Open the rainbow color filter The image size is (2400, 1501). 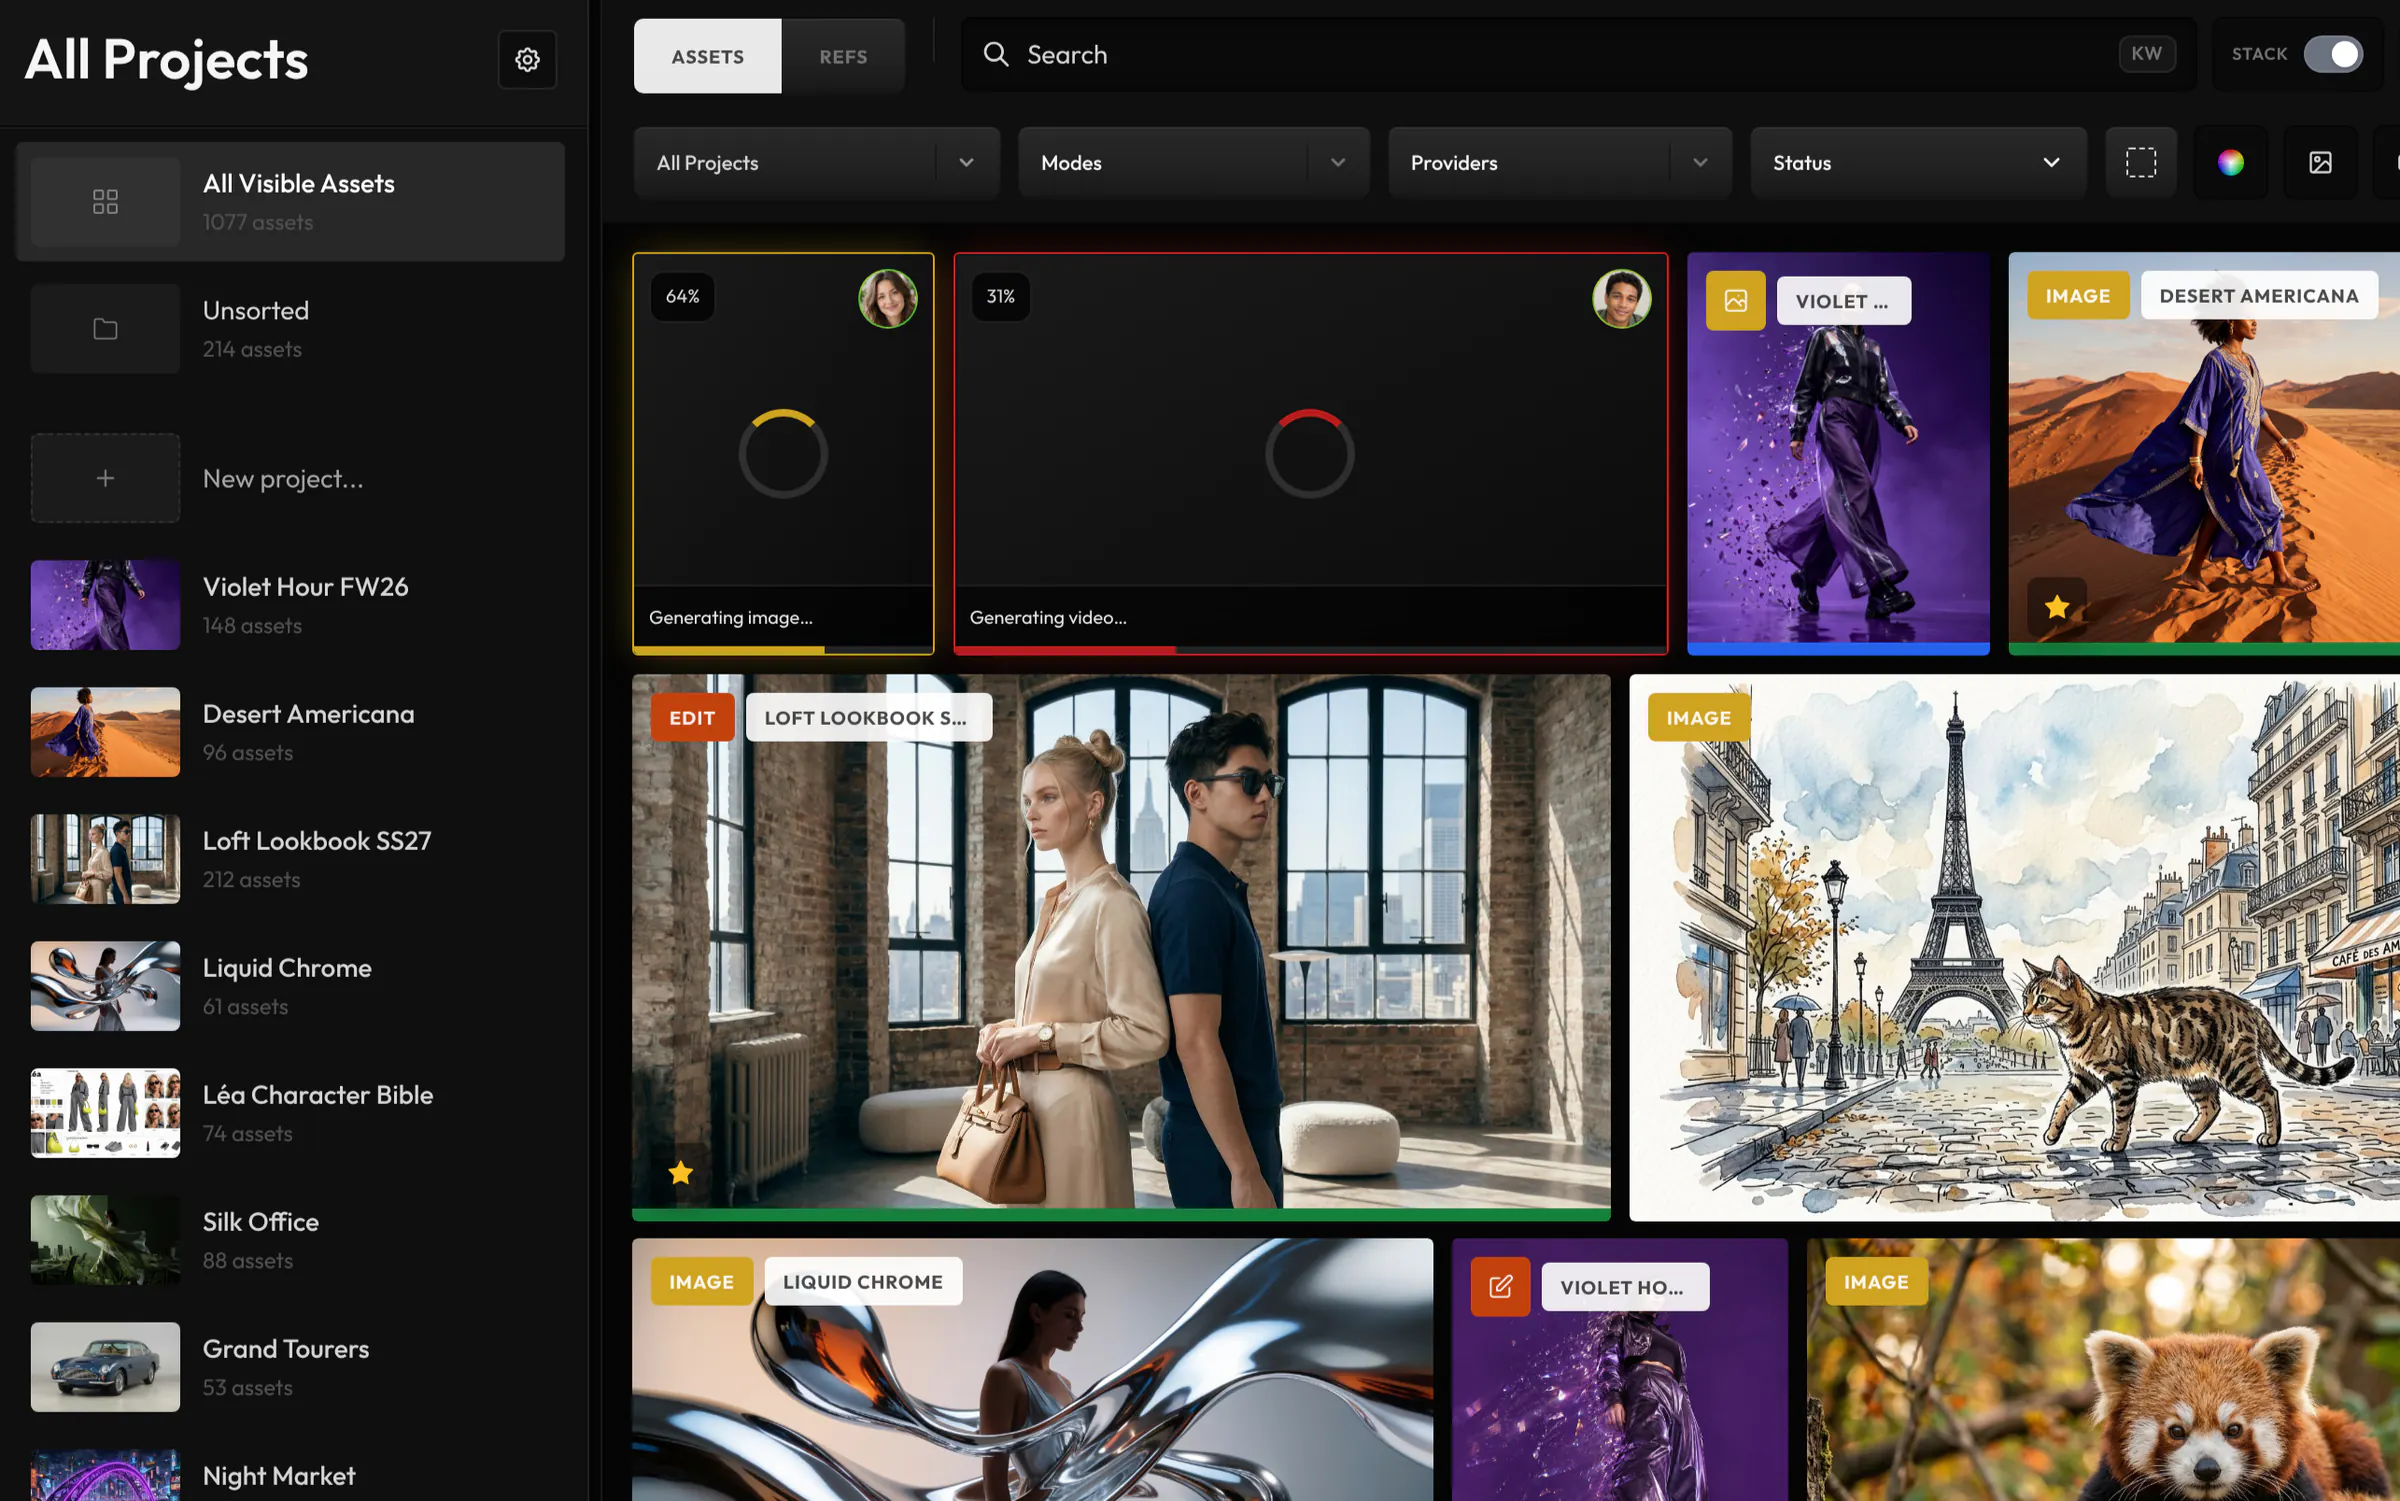[x=2230, y=162]
